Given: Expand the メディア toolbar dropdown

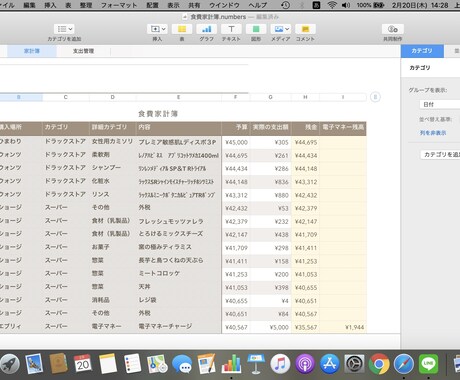Looking at the screenshot, I should pos(280,29).
